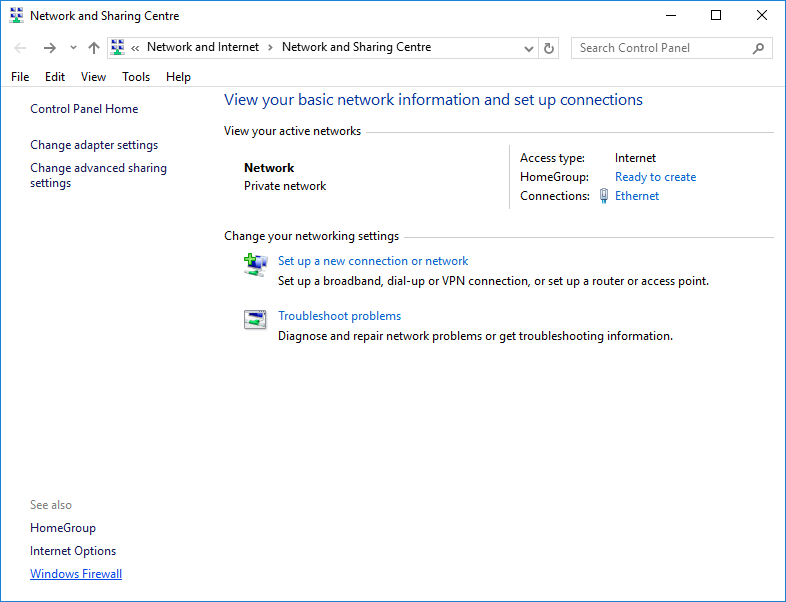Open the Tools menu
786x602 pixels.
click(136, 77)
